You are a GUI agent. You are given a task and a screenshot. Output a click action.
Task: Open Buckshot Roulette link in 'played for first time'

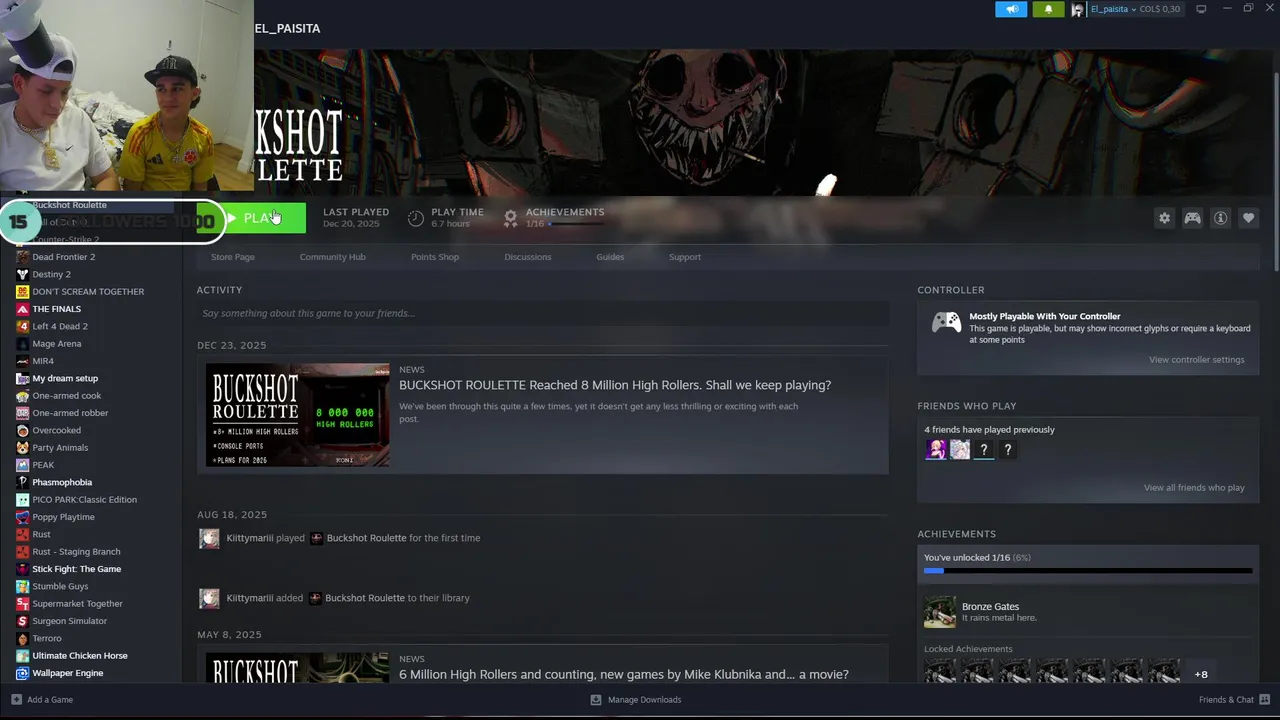click(366, 538)
